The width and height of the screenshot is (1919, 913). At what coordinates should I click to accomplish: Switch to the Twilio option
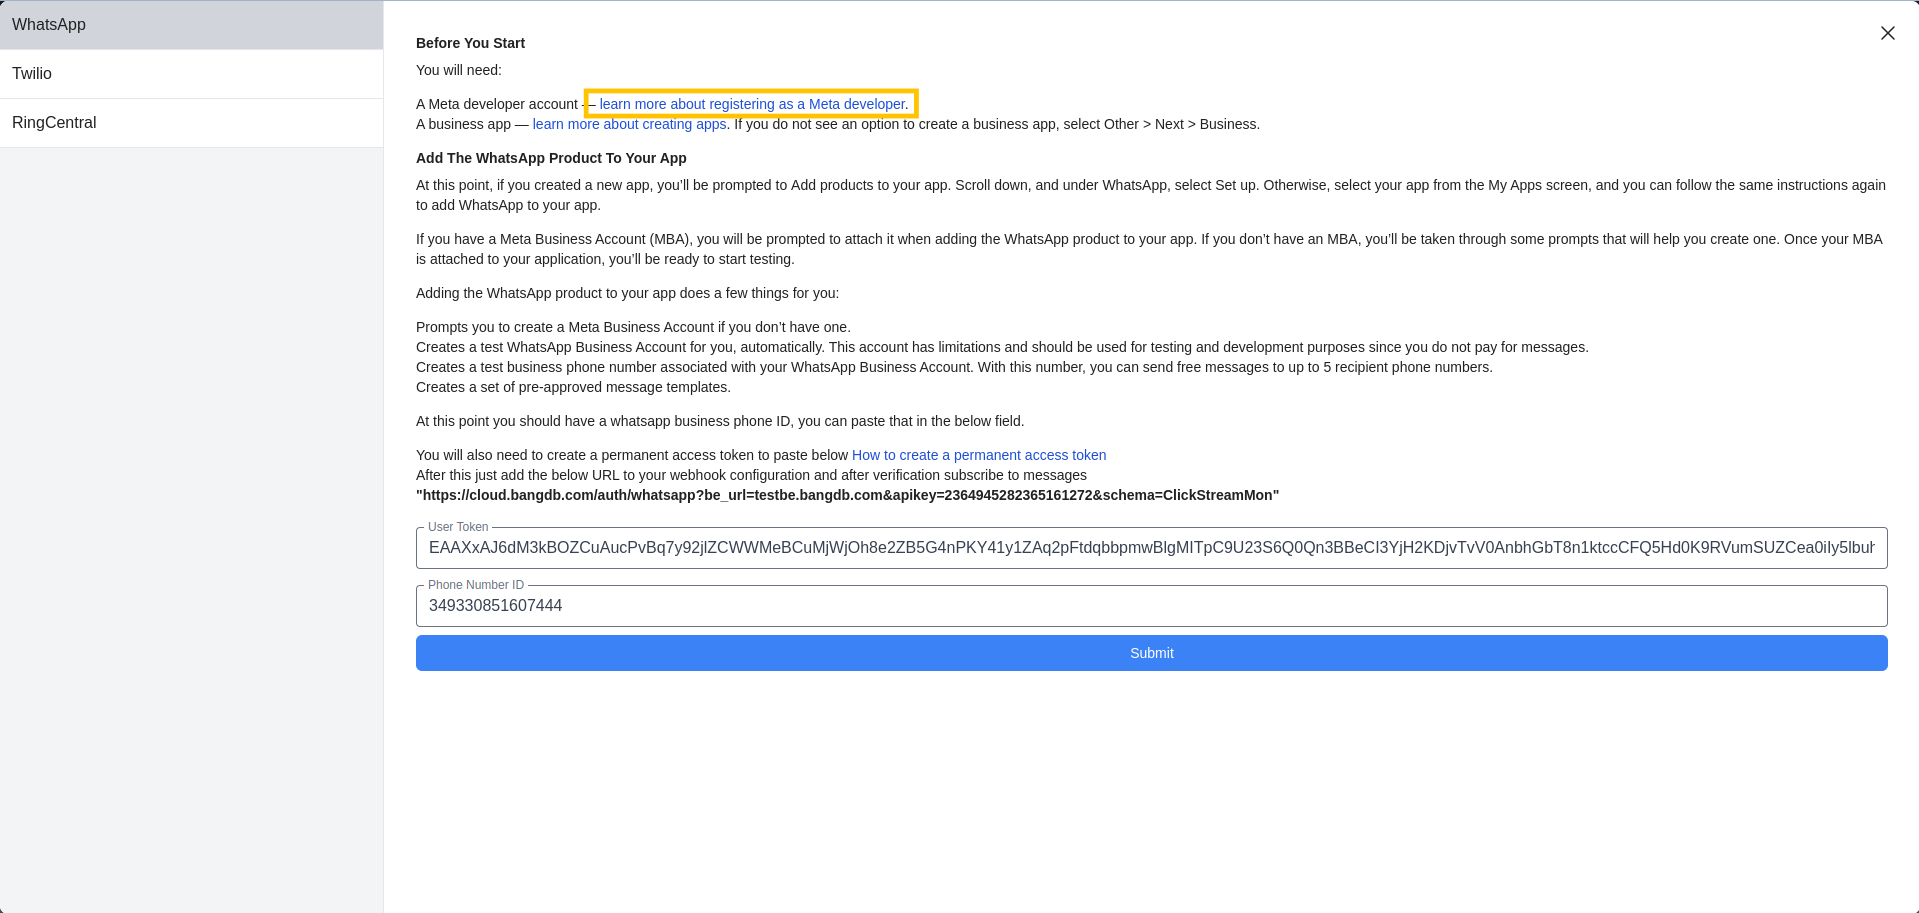191,74
